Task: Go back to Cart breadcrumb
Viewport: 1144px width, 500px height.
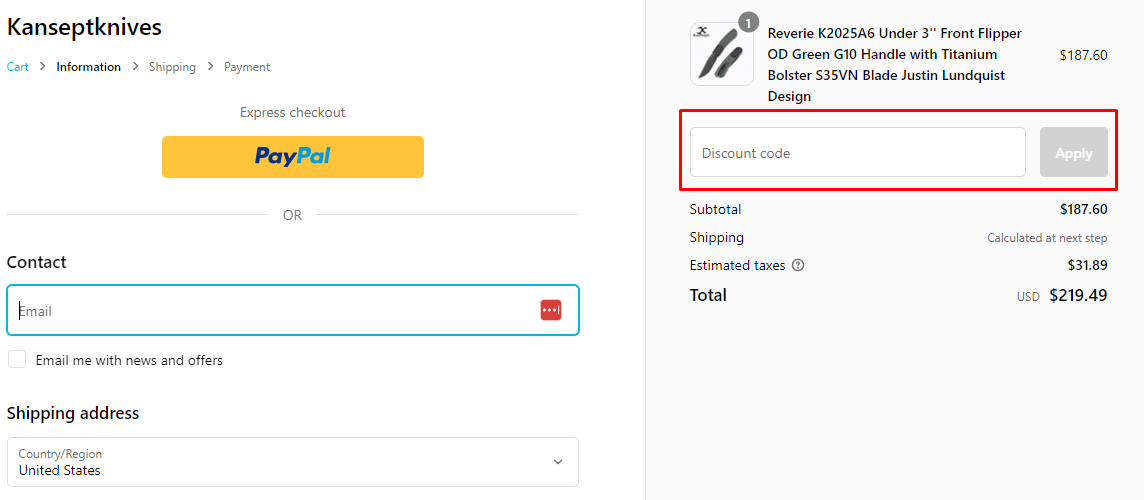Action: click(x=18, y=67)
